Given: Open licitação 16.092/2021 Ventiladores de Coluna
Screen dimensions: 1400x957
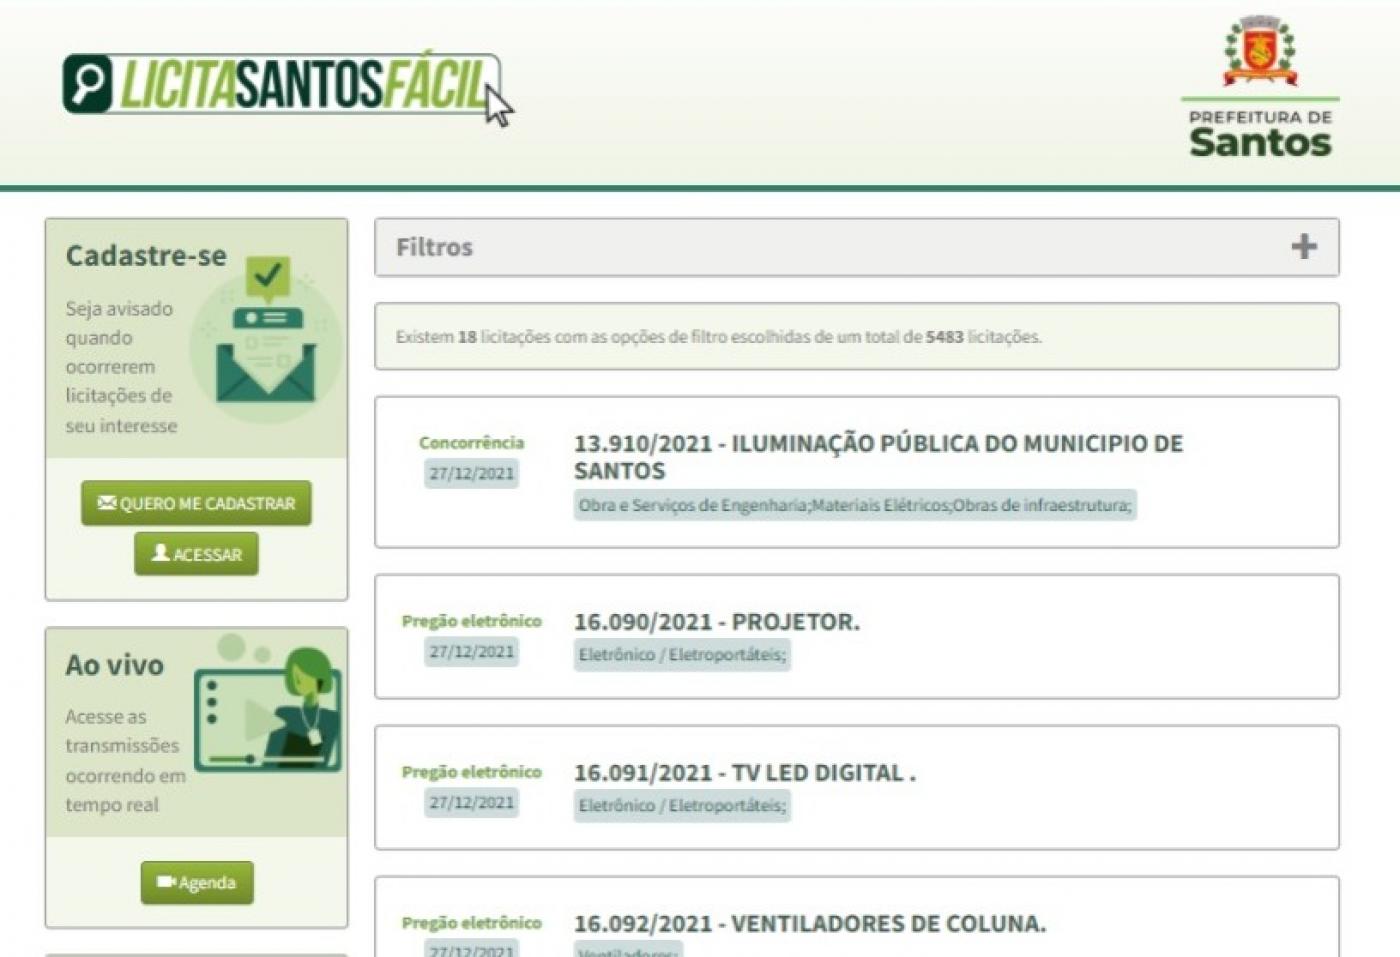Looking at the screenshot, I should coord(810,924).
